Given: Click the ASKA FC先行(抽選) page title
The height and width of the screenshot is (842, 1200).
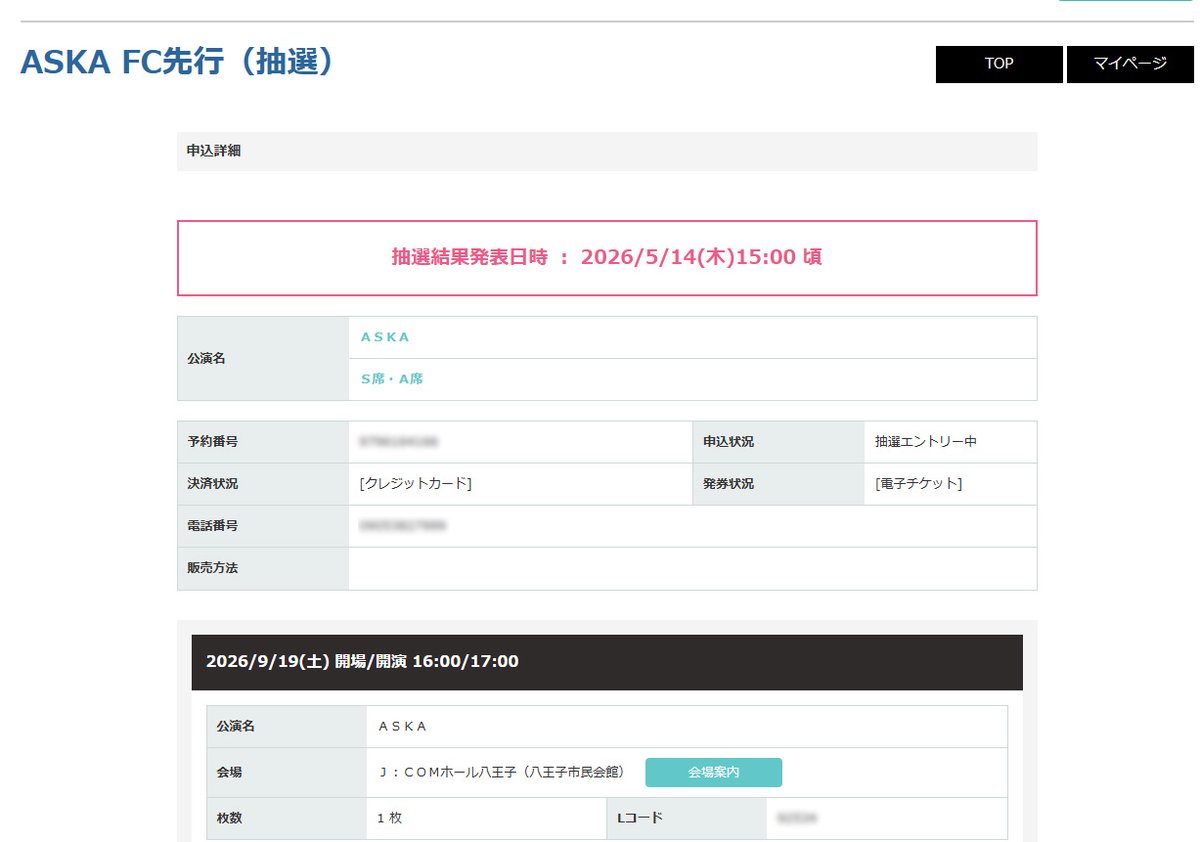Looking at the screenshot, I should tap(177, 62).
